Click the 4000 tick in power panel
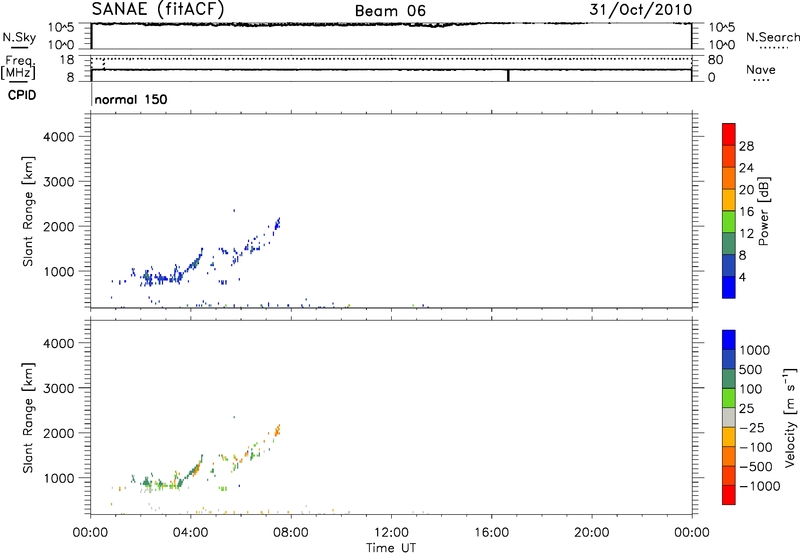The image size is (800, 554). [59, 137]
